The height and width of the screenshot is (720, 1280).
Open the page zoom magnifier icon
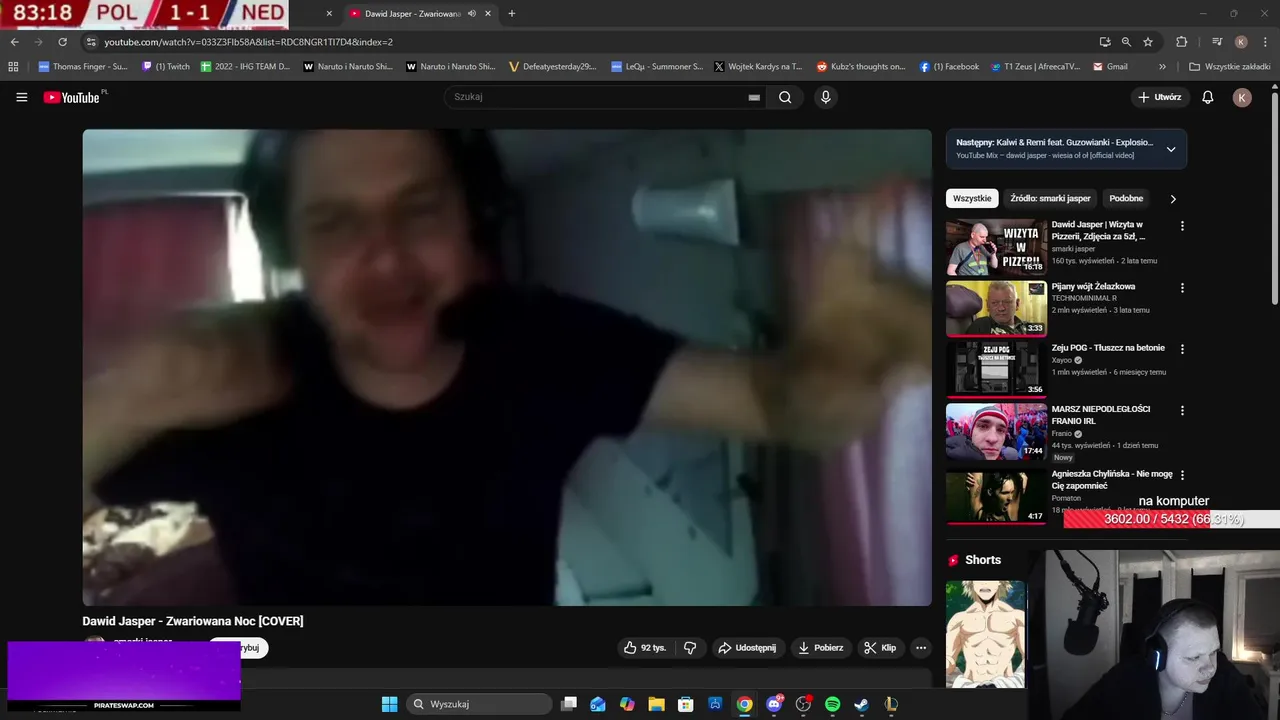1126,42
